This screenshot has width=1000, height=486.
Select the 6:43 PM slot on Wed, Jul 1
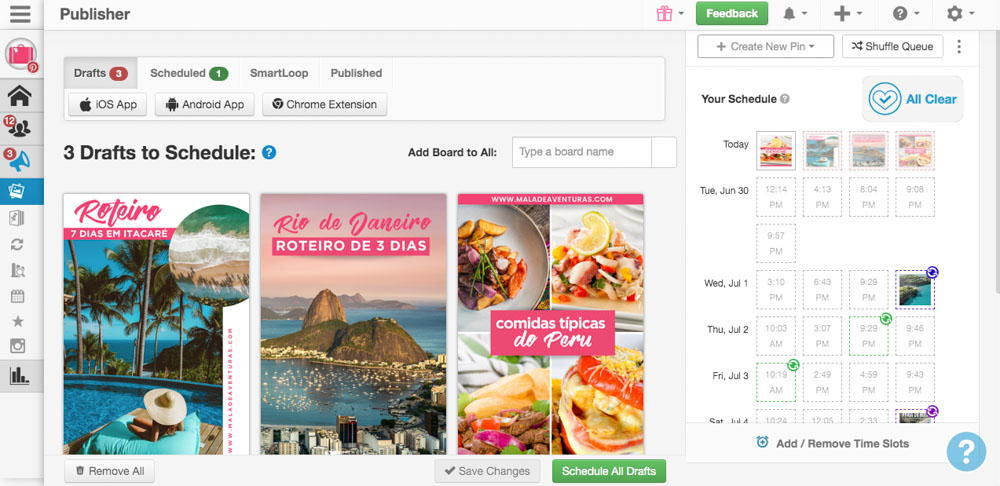822,290
